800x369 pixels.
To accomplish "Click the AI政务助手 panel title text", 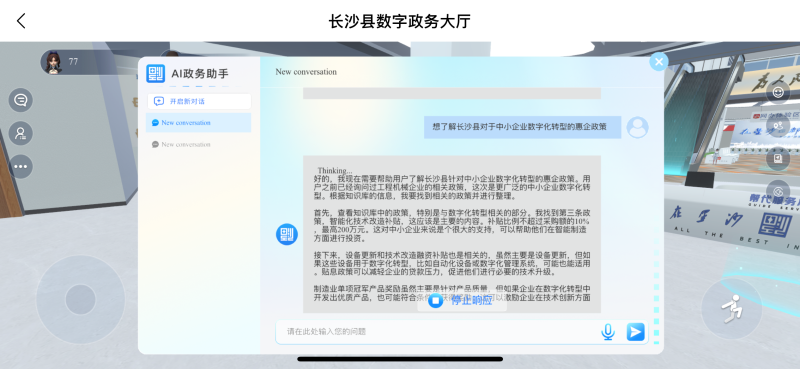I will point(200,73).
